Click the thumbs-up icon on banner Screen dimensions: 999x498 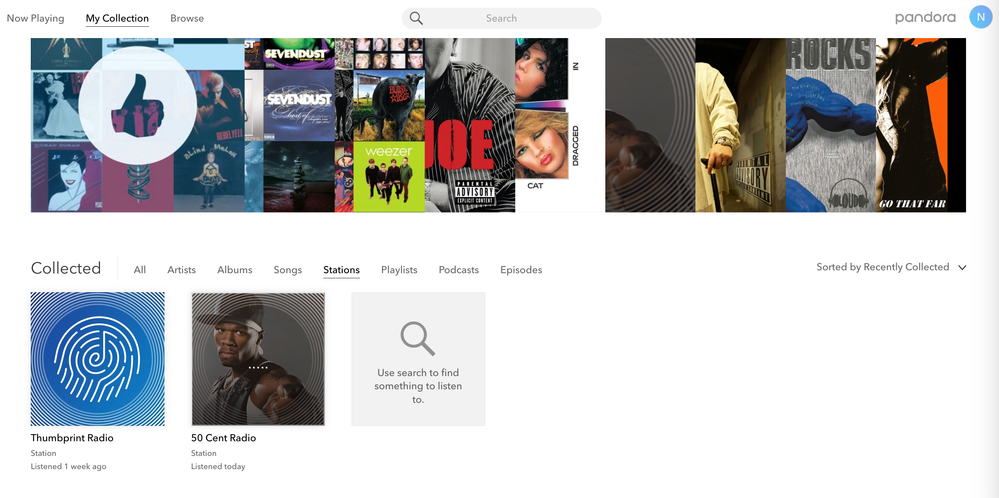tap(137, 106)
